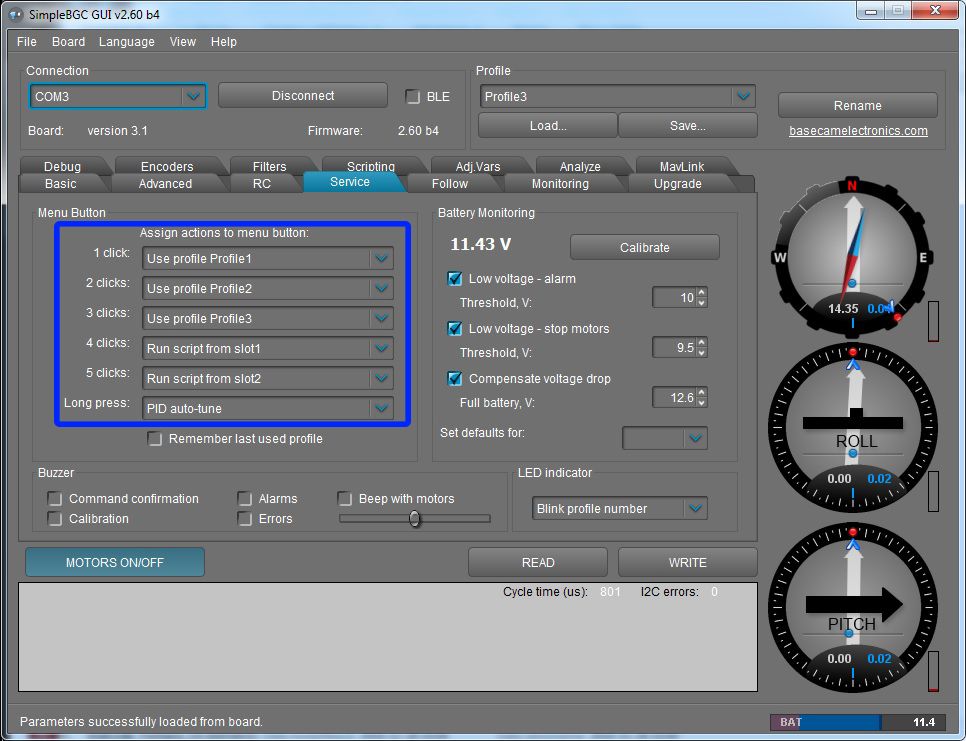This screenshot has height=741, width=966.
Task: Switch to the Follow tab
Action: [450, 184]
